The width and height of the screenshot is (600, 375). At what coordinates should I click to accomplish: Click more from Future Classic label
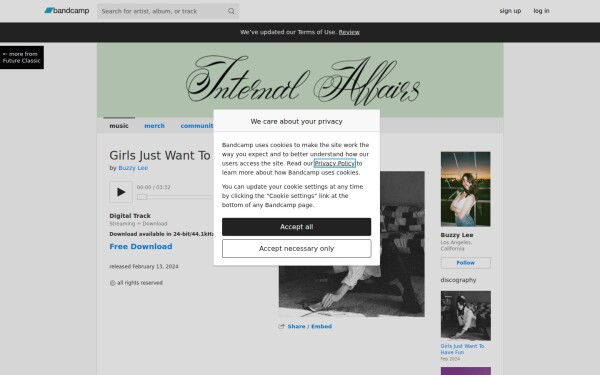coord(22,57)
